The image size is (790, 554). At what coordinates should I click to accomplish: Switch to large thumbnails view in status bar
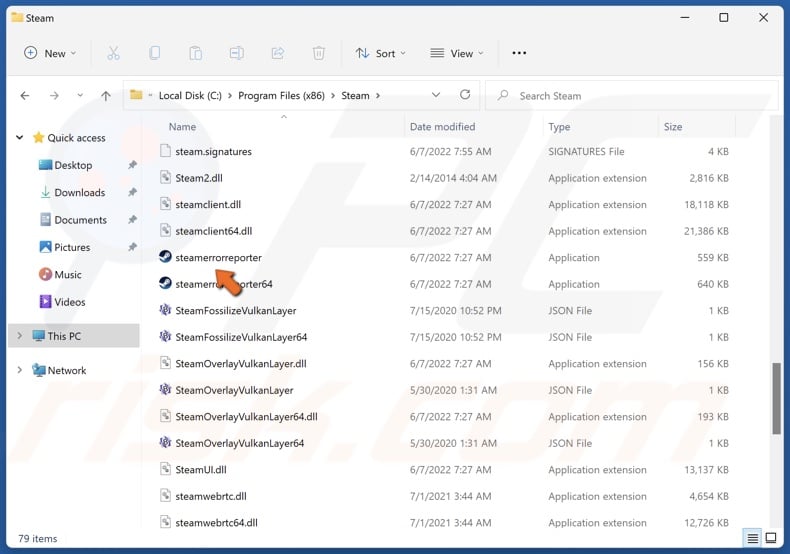(x=770, y=539)
